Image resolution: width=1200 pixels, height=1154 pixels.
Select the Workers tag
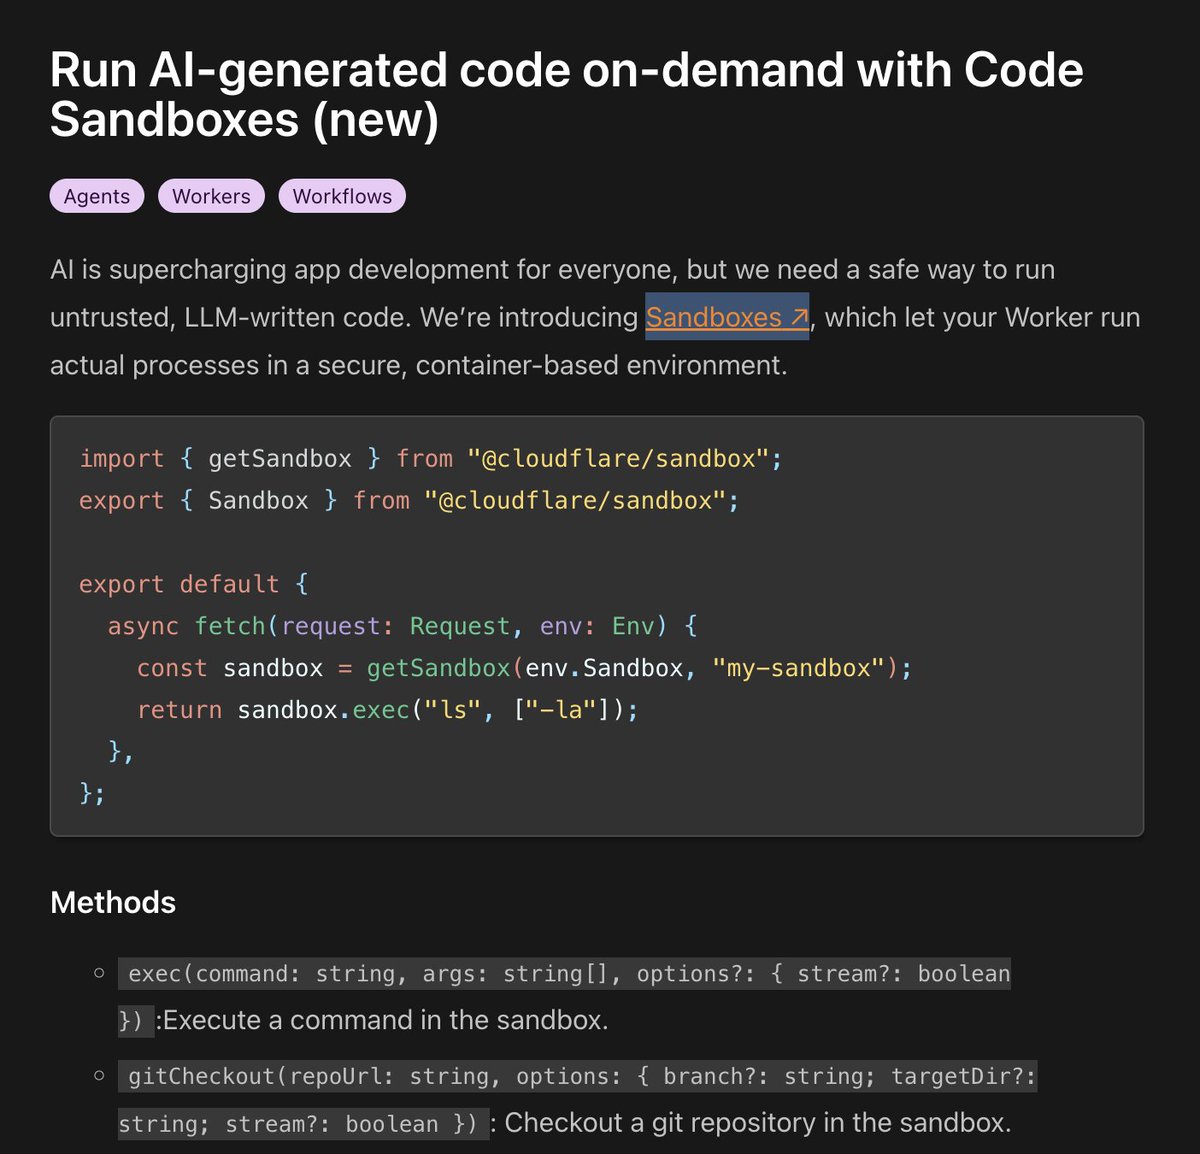coord(211,196)
